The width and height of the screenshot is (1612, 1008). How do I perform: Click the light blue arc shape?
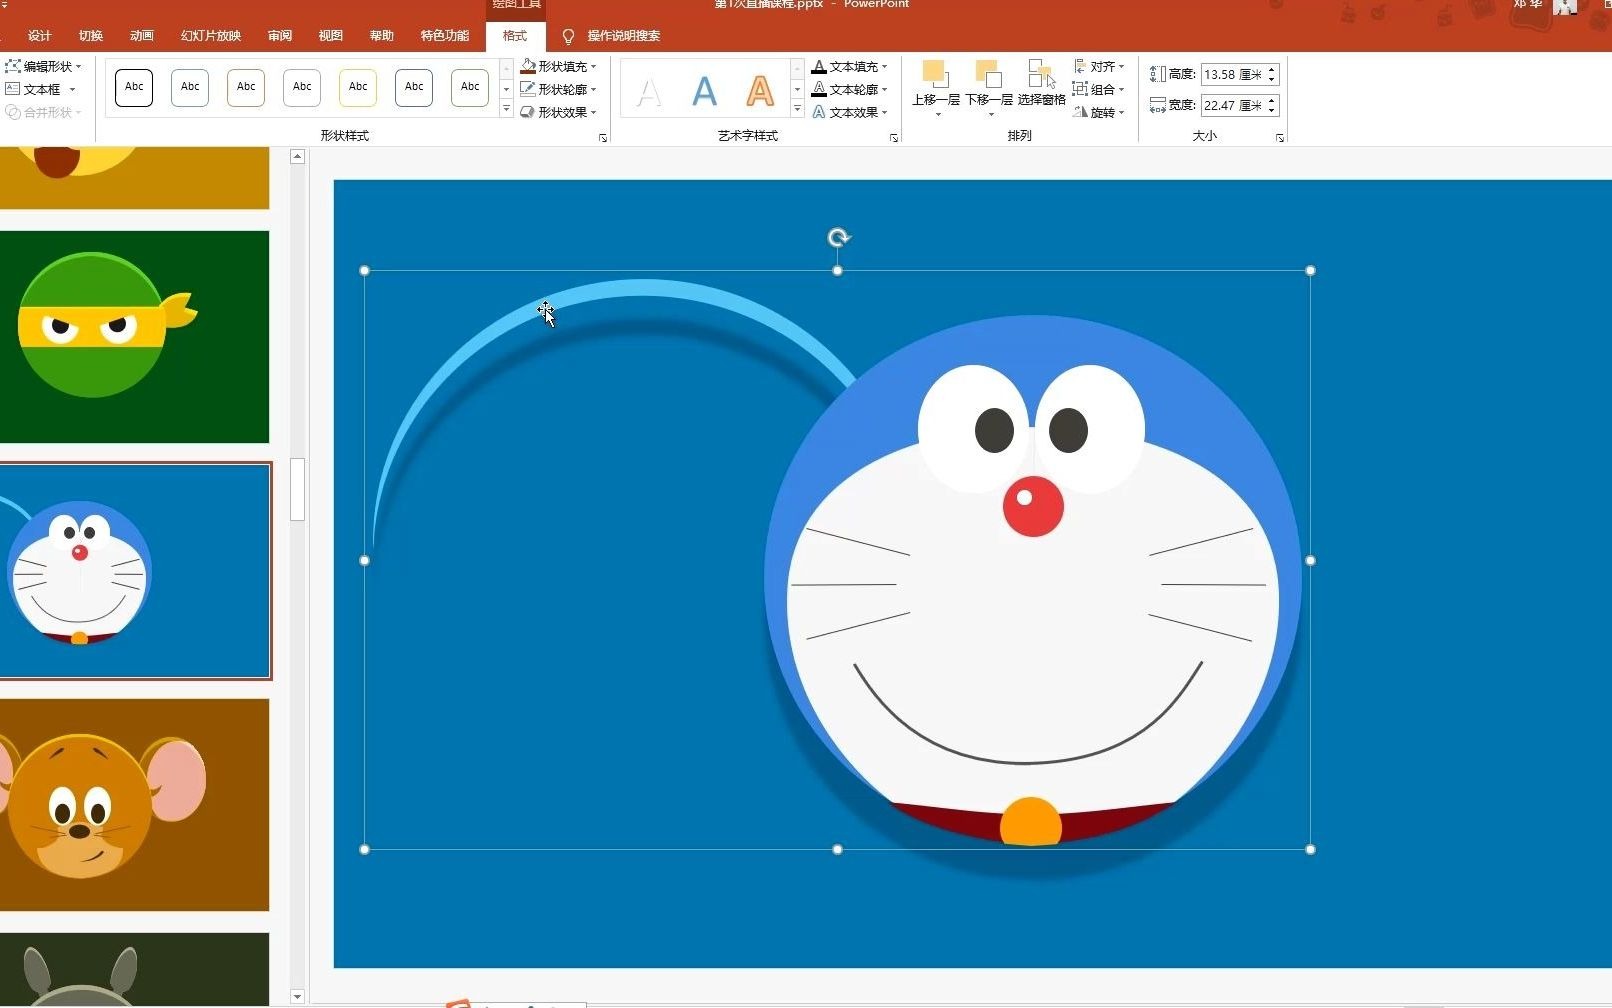pyautogui.click(x=640, y=290)
